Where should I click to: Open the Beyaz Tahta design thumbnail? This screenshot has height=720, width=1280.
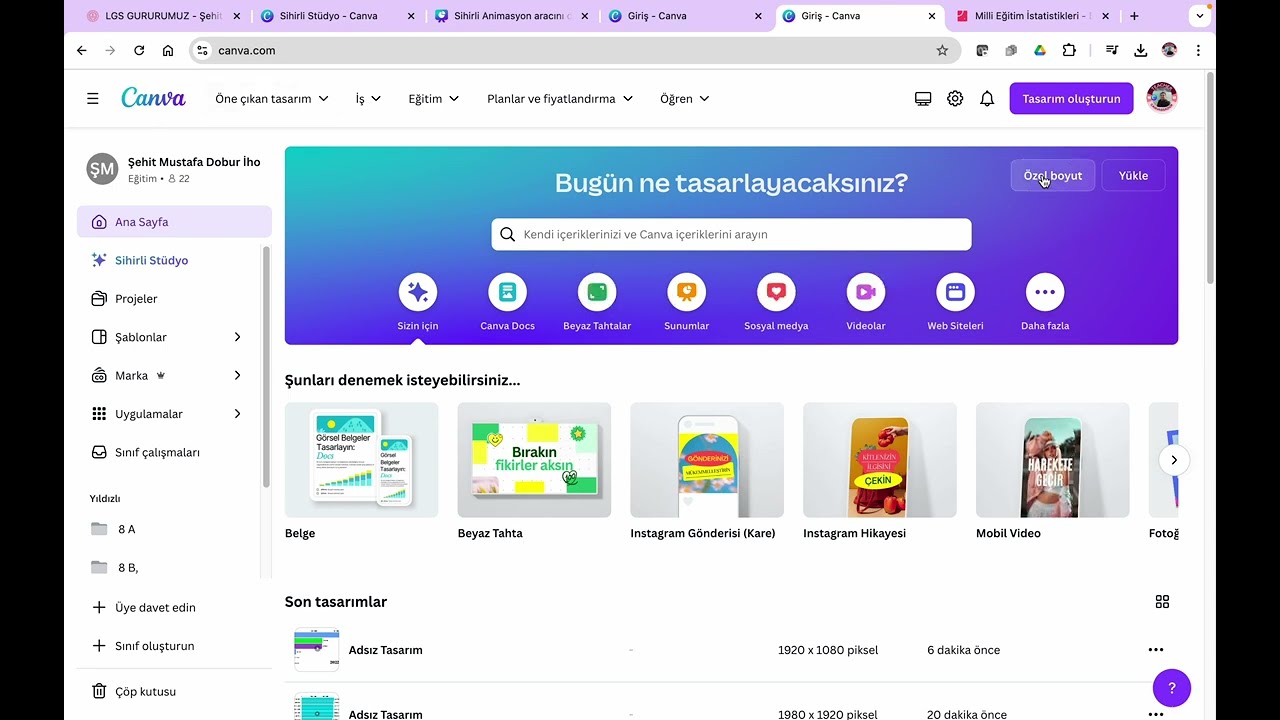pyautogui.click(x=534, y=460)
